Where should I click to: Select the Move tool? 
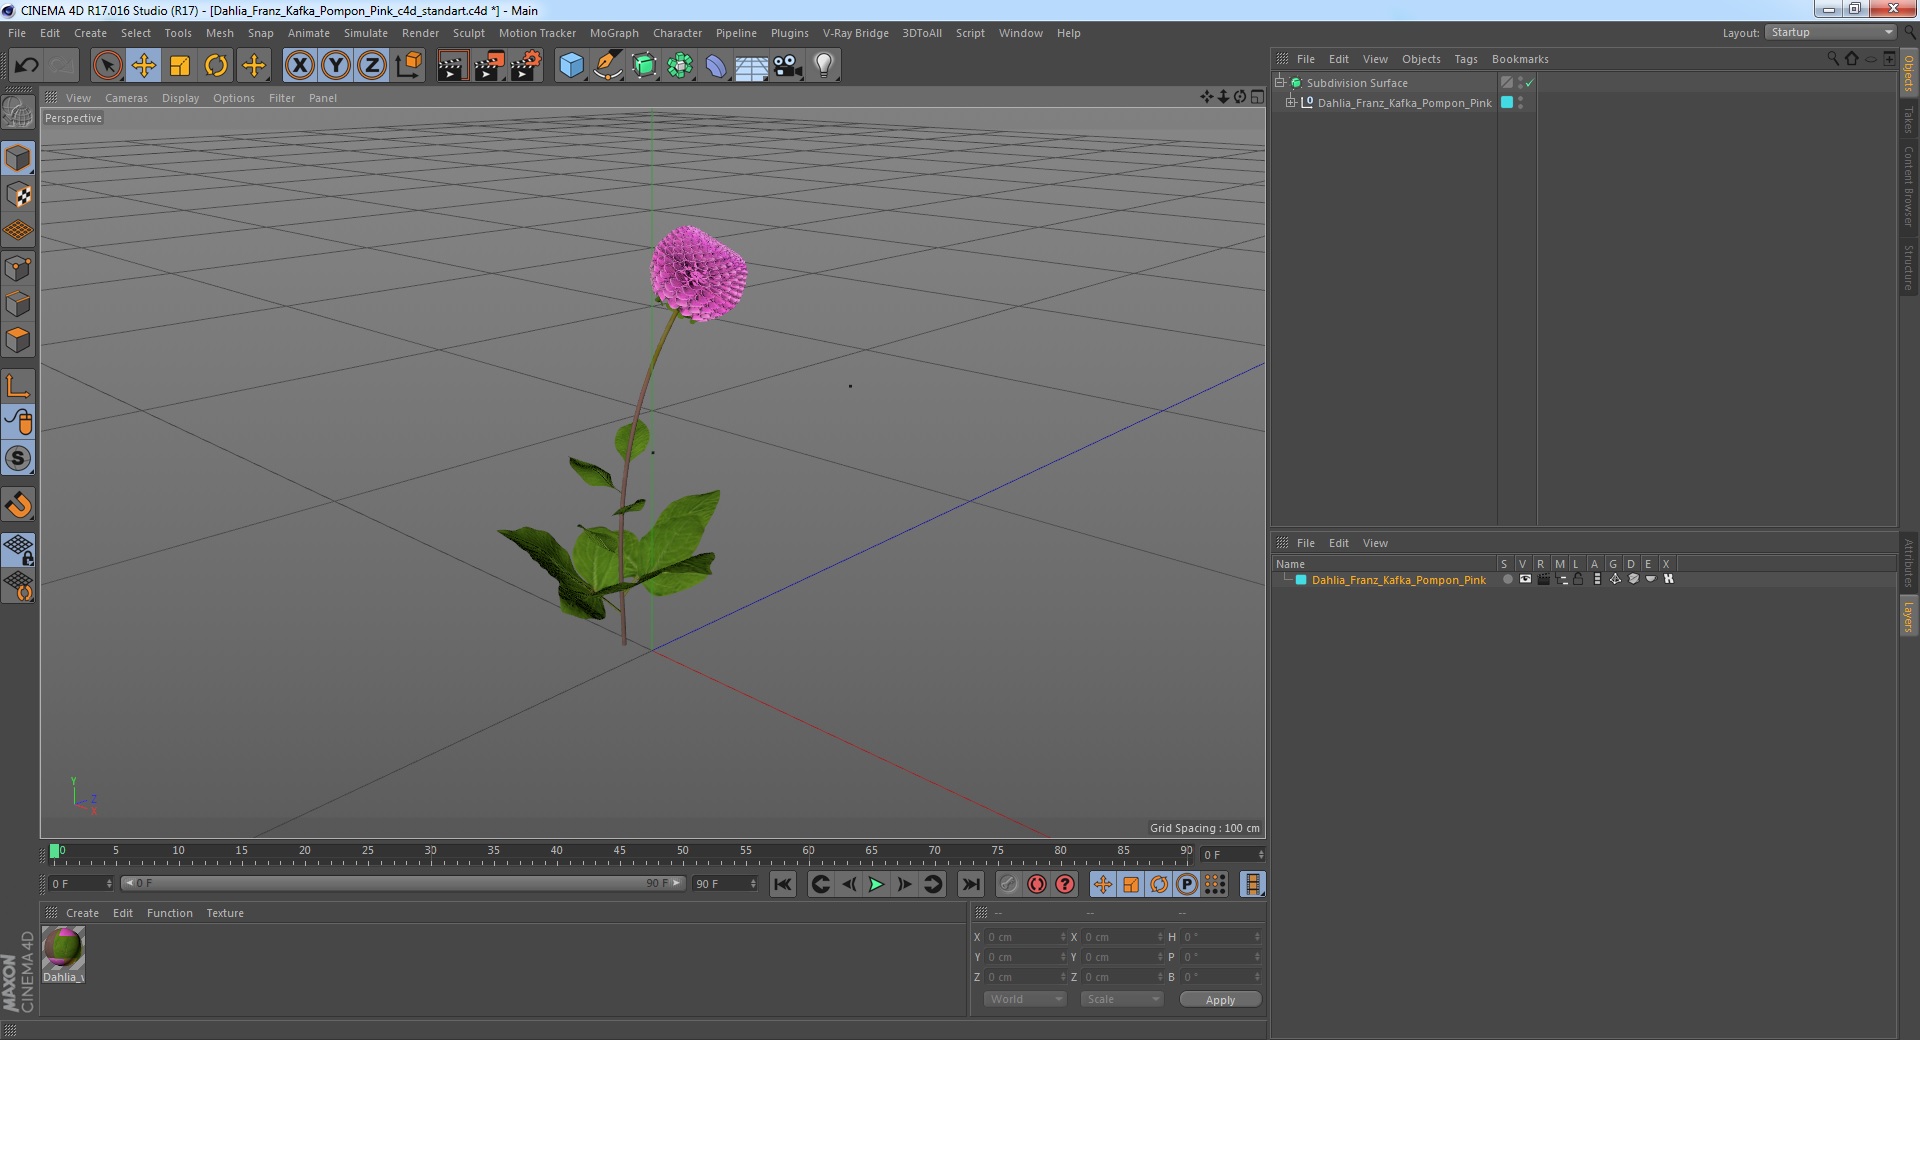click(x=143, y=66)
